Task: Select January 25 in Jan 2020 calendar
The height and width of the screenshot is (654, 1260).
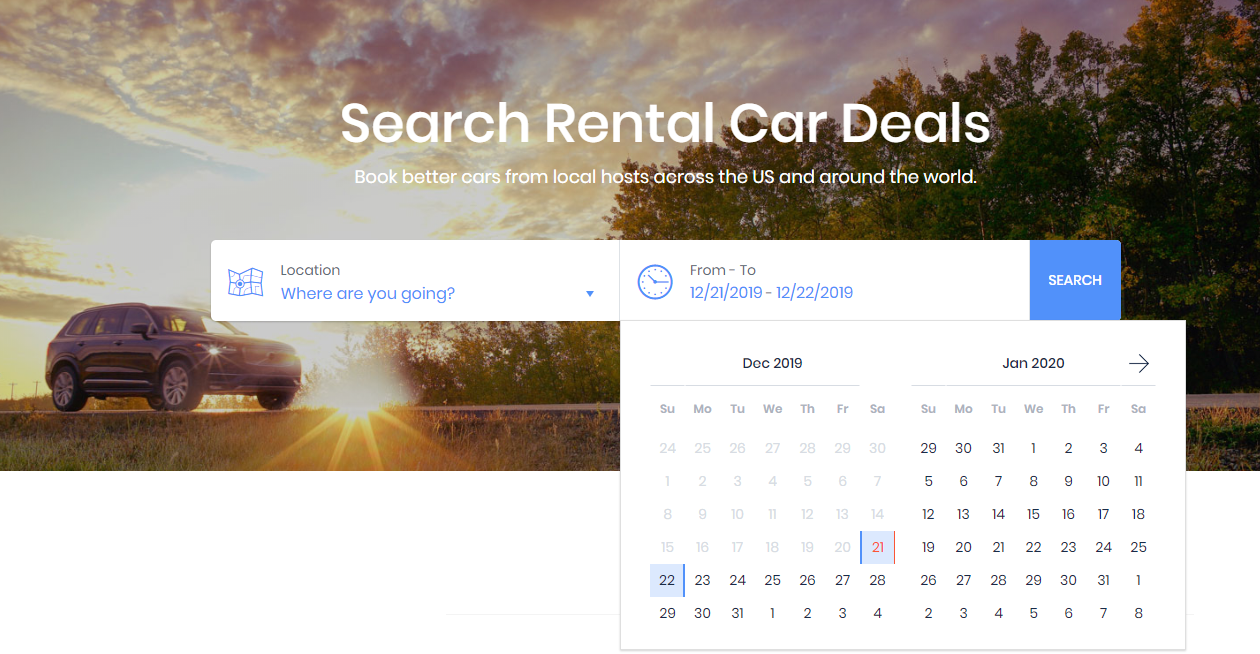Action: tap(1138, 547)
